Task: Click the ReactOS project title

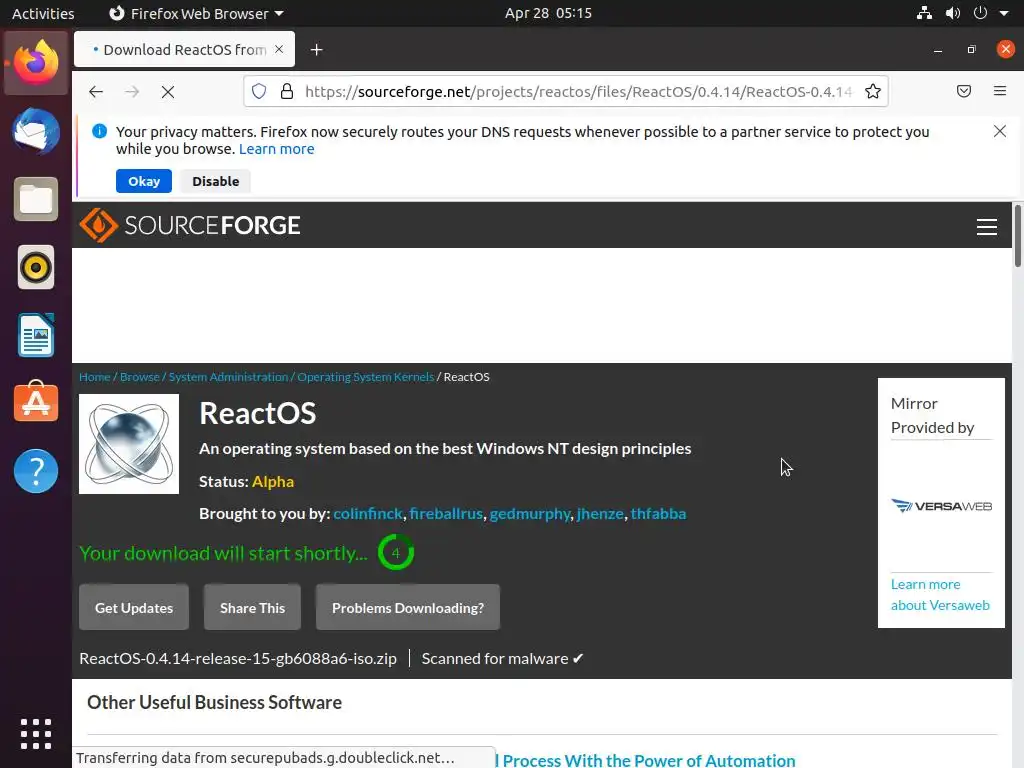Action: (x=257, y=413)
